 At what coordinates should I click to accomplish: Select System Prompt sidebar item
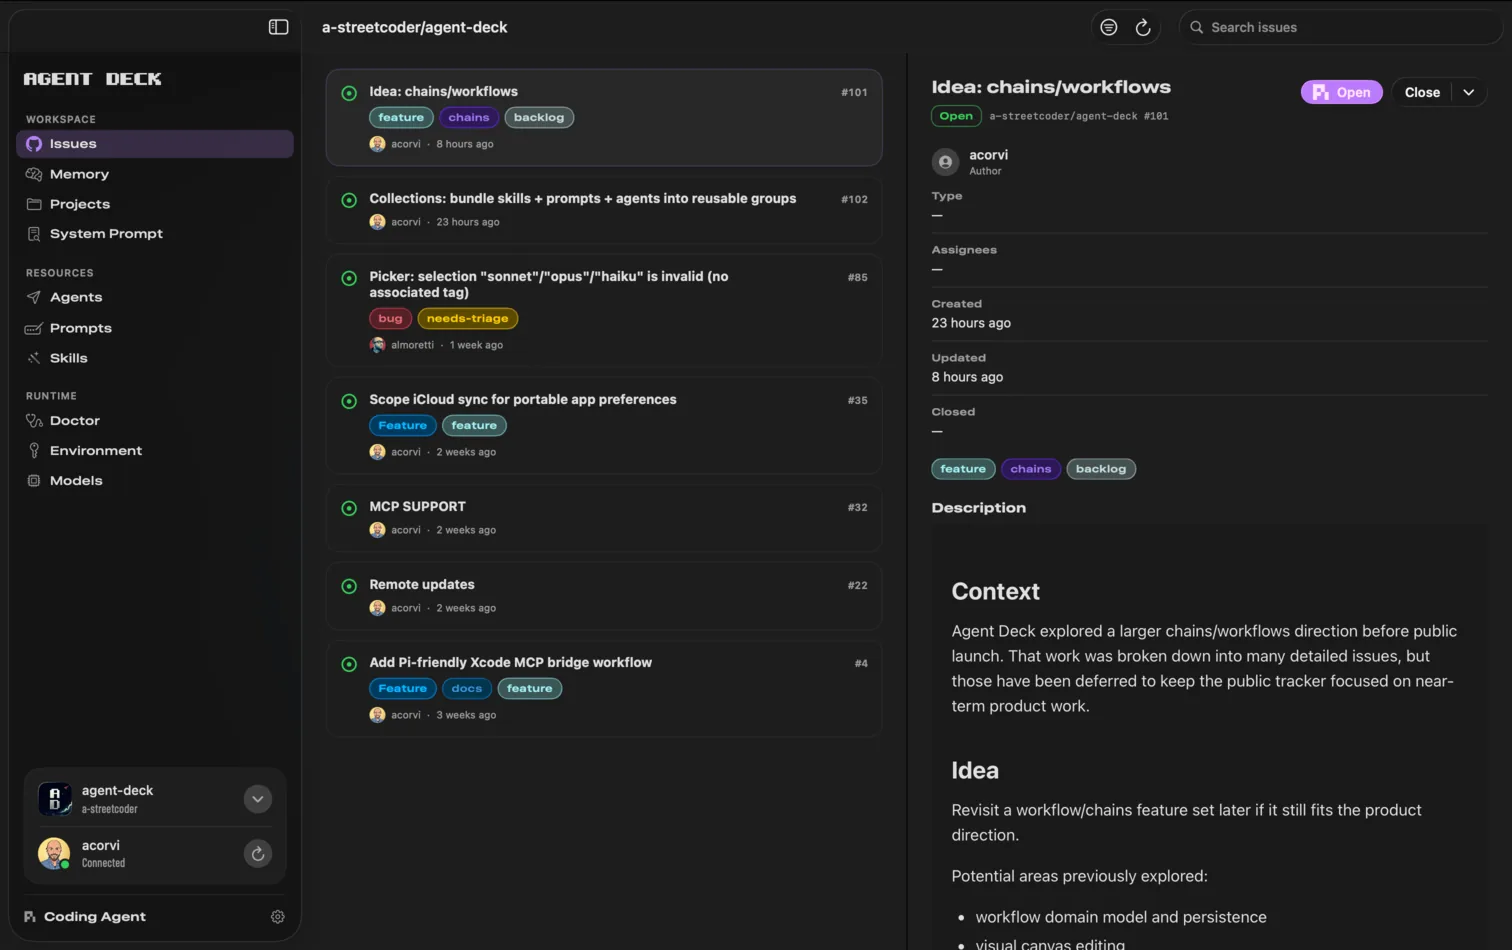(106, 234)
